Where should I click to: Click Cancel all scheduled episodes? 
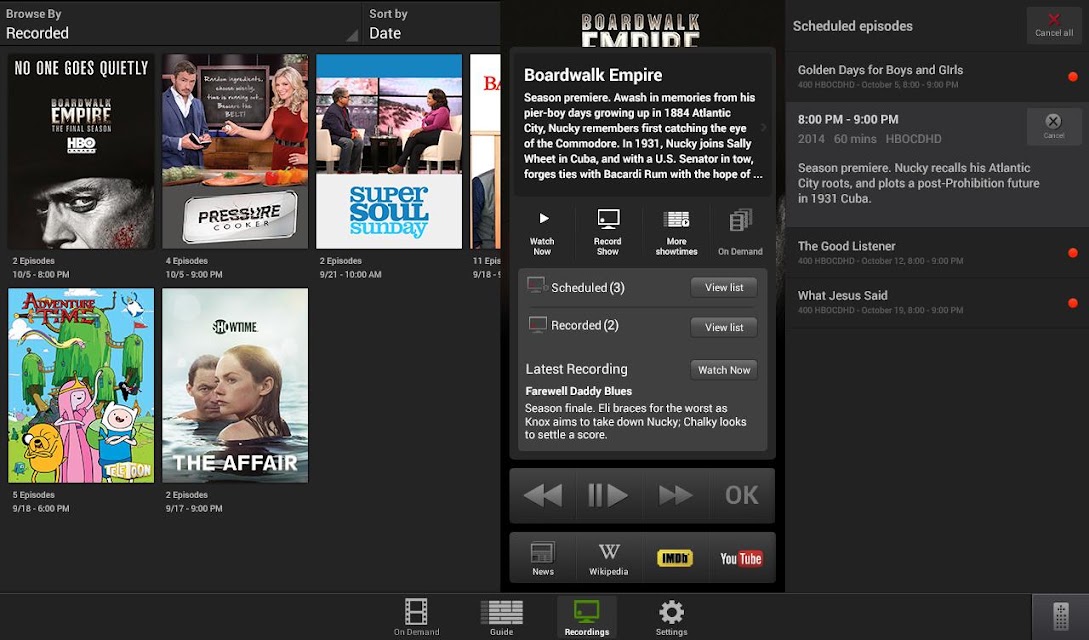coord(1054,26)
